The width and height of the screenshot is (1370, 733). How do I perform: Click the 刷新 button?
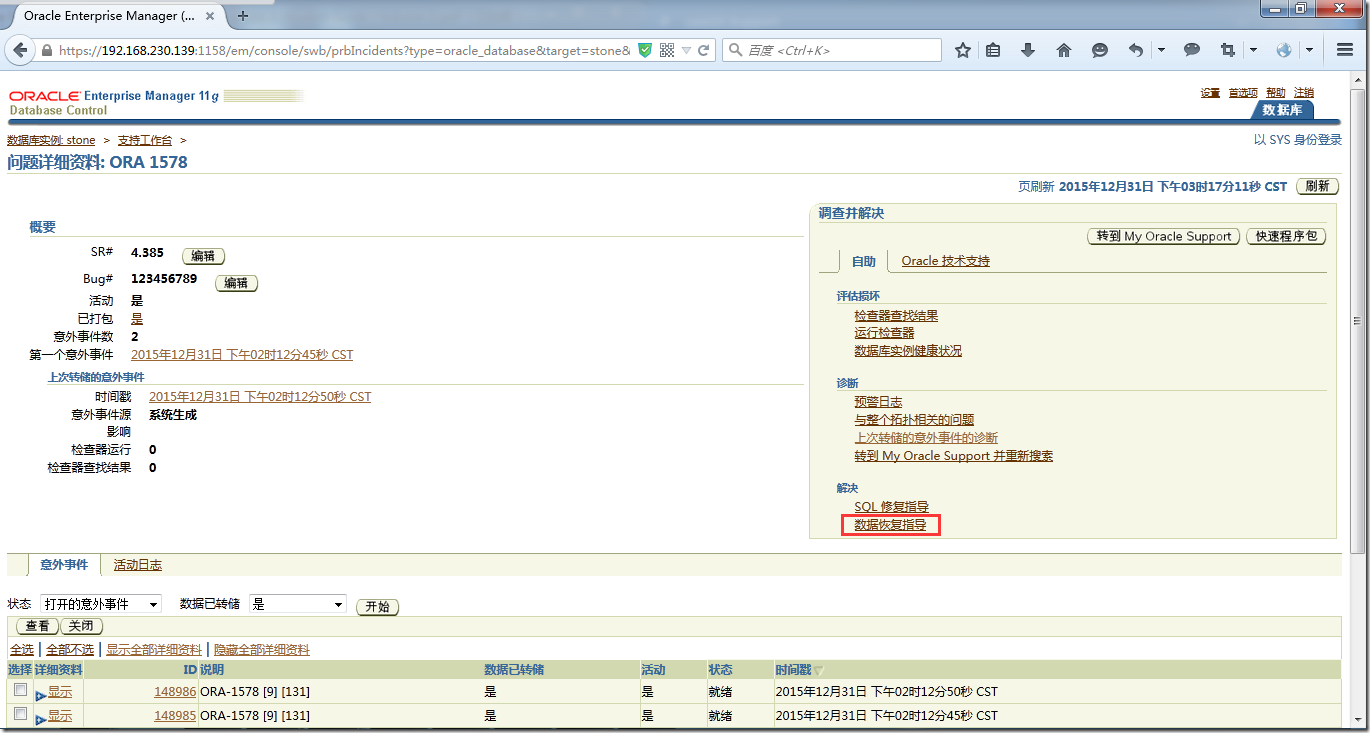point(1317,186)
